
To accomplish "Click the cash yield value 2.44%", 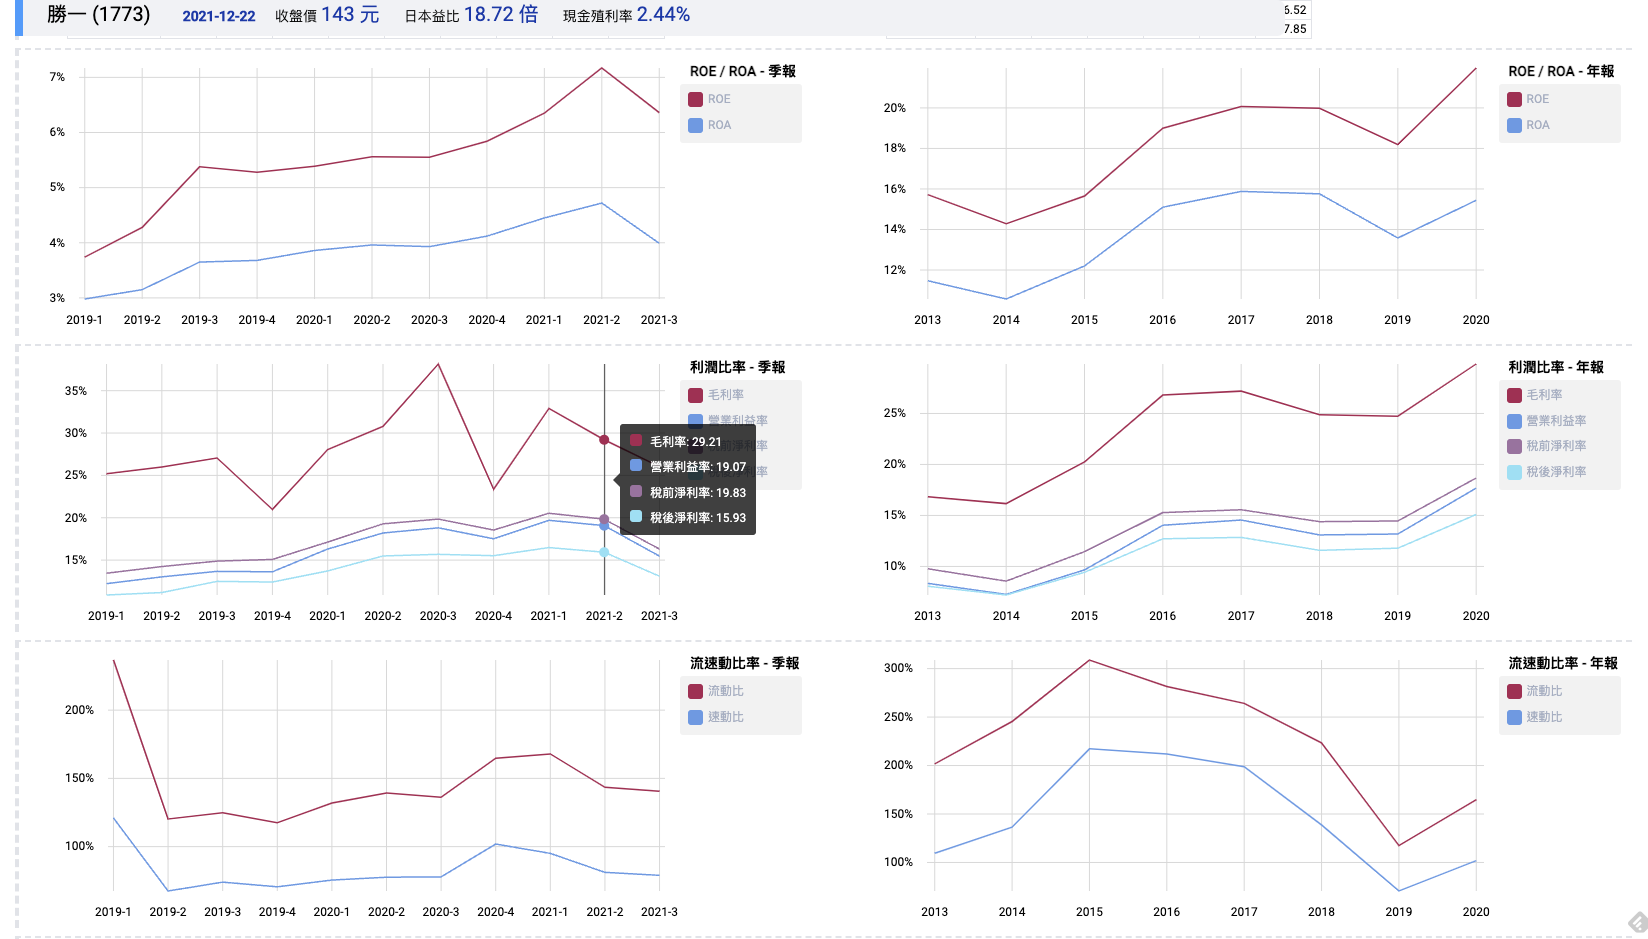I will (x=663, y=14).
